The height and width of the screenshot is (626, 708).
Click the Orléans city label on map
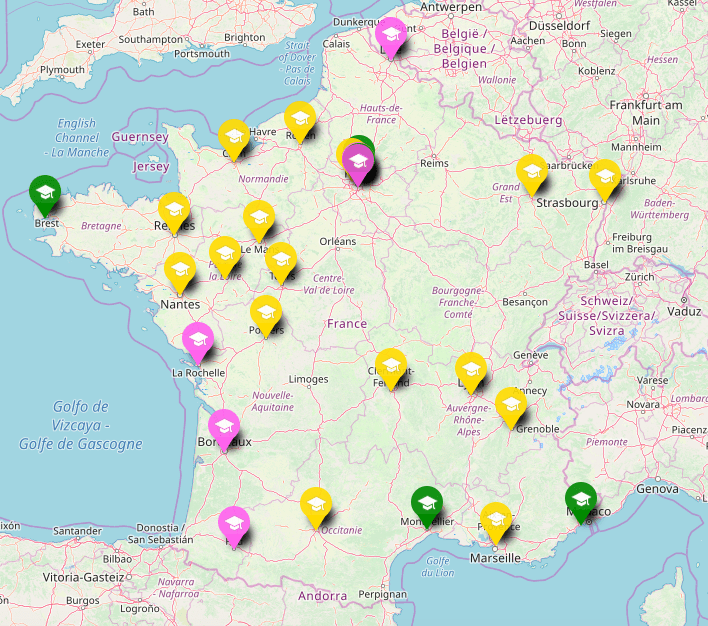[337, 241]
